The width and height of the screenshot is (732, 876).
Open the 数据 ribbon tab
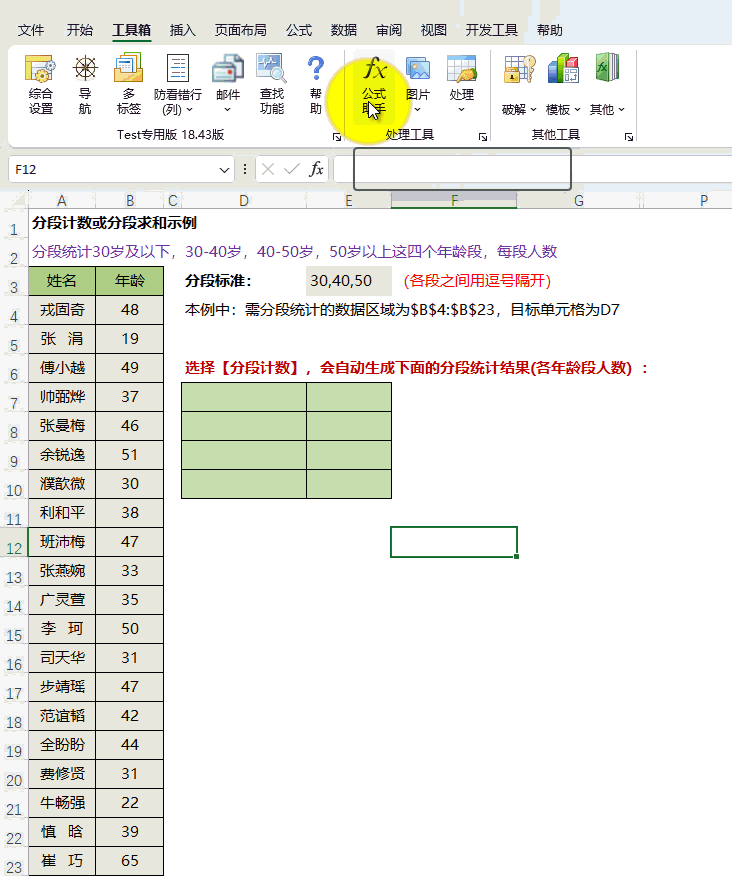(344, 30)
